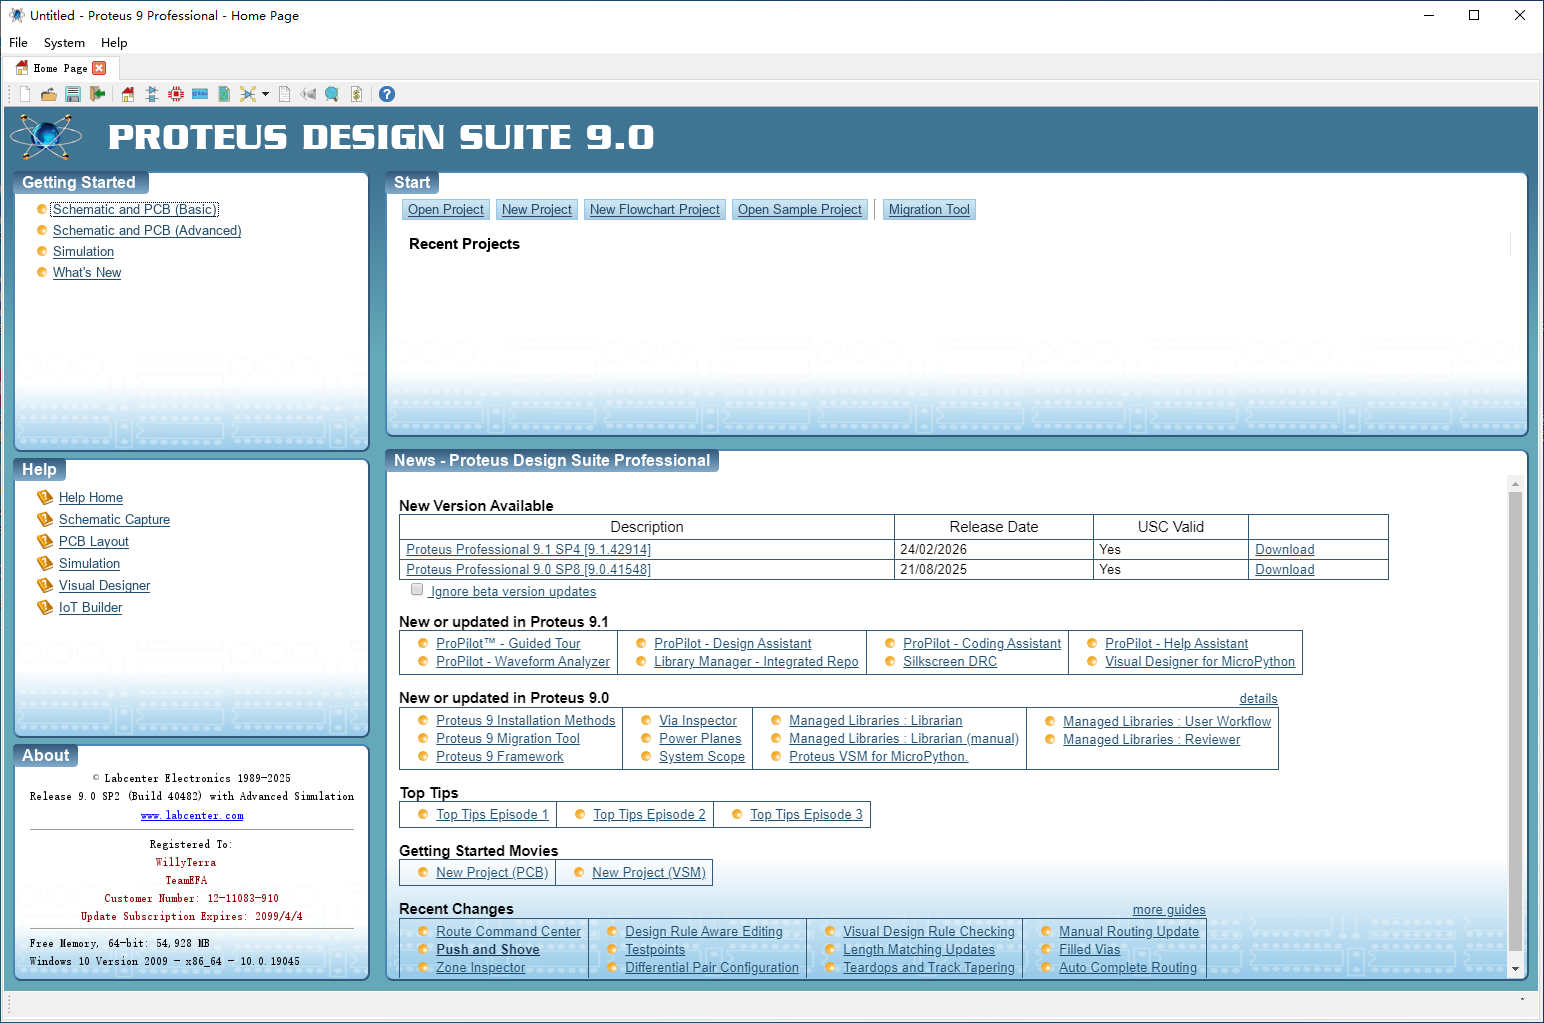Open the System menu
Image resolution: width=1544 pixels, height=1023 pixels.
(64, 43)
